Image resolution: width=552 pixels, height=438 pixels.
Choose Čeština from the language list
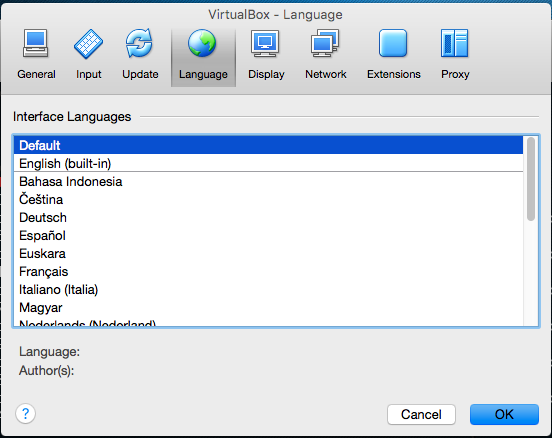[268, 199]
